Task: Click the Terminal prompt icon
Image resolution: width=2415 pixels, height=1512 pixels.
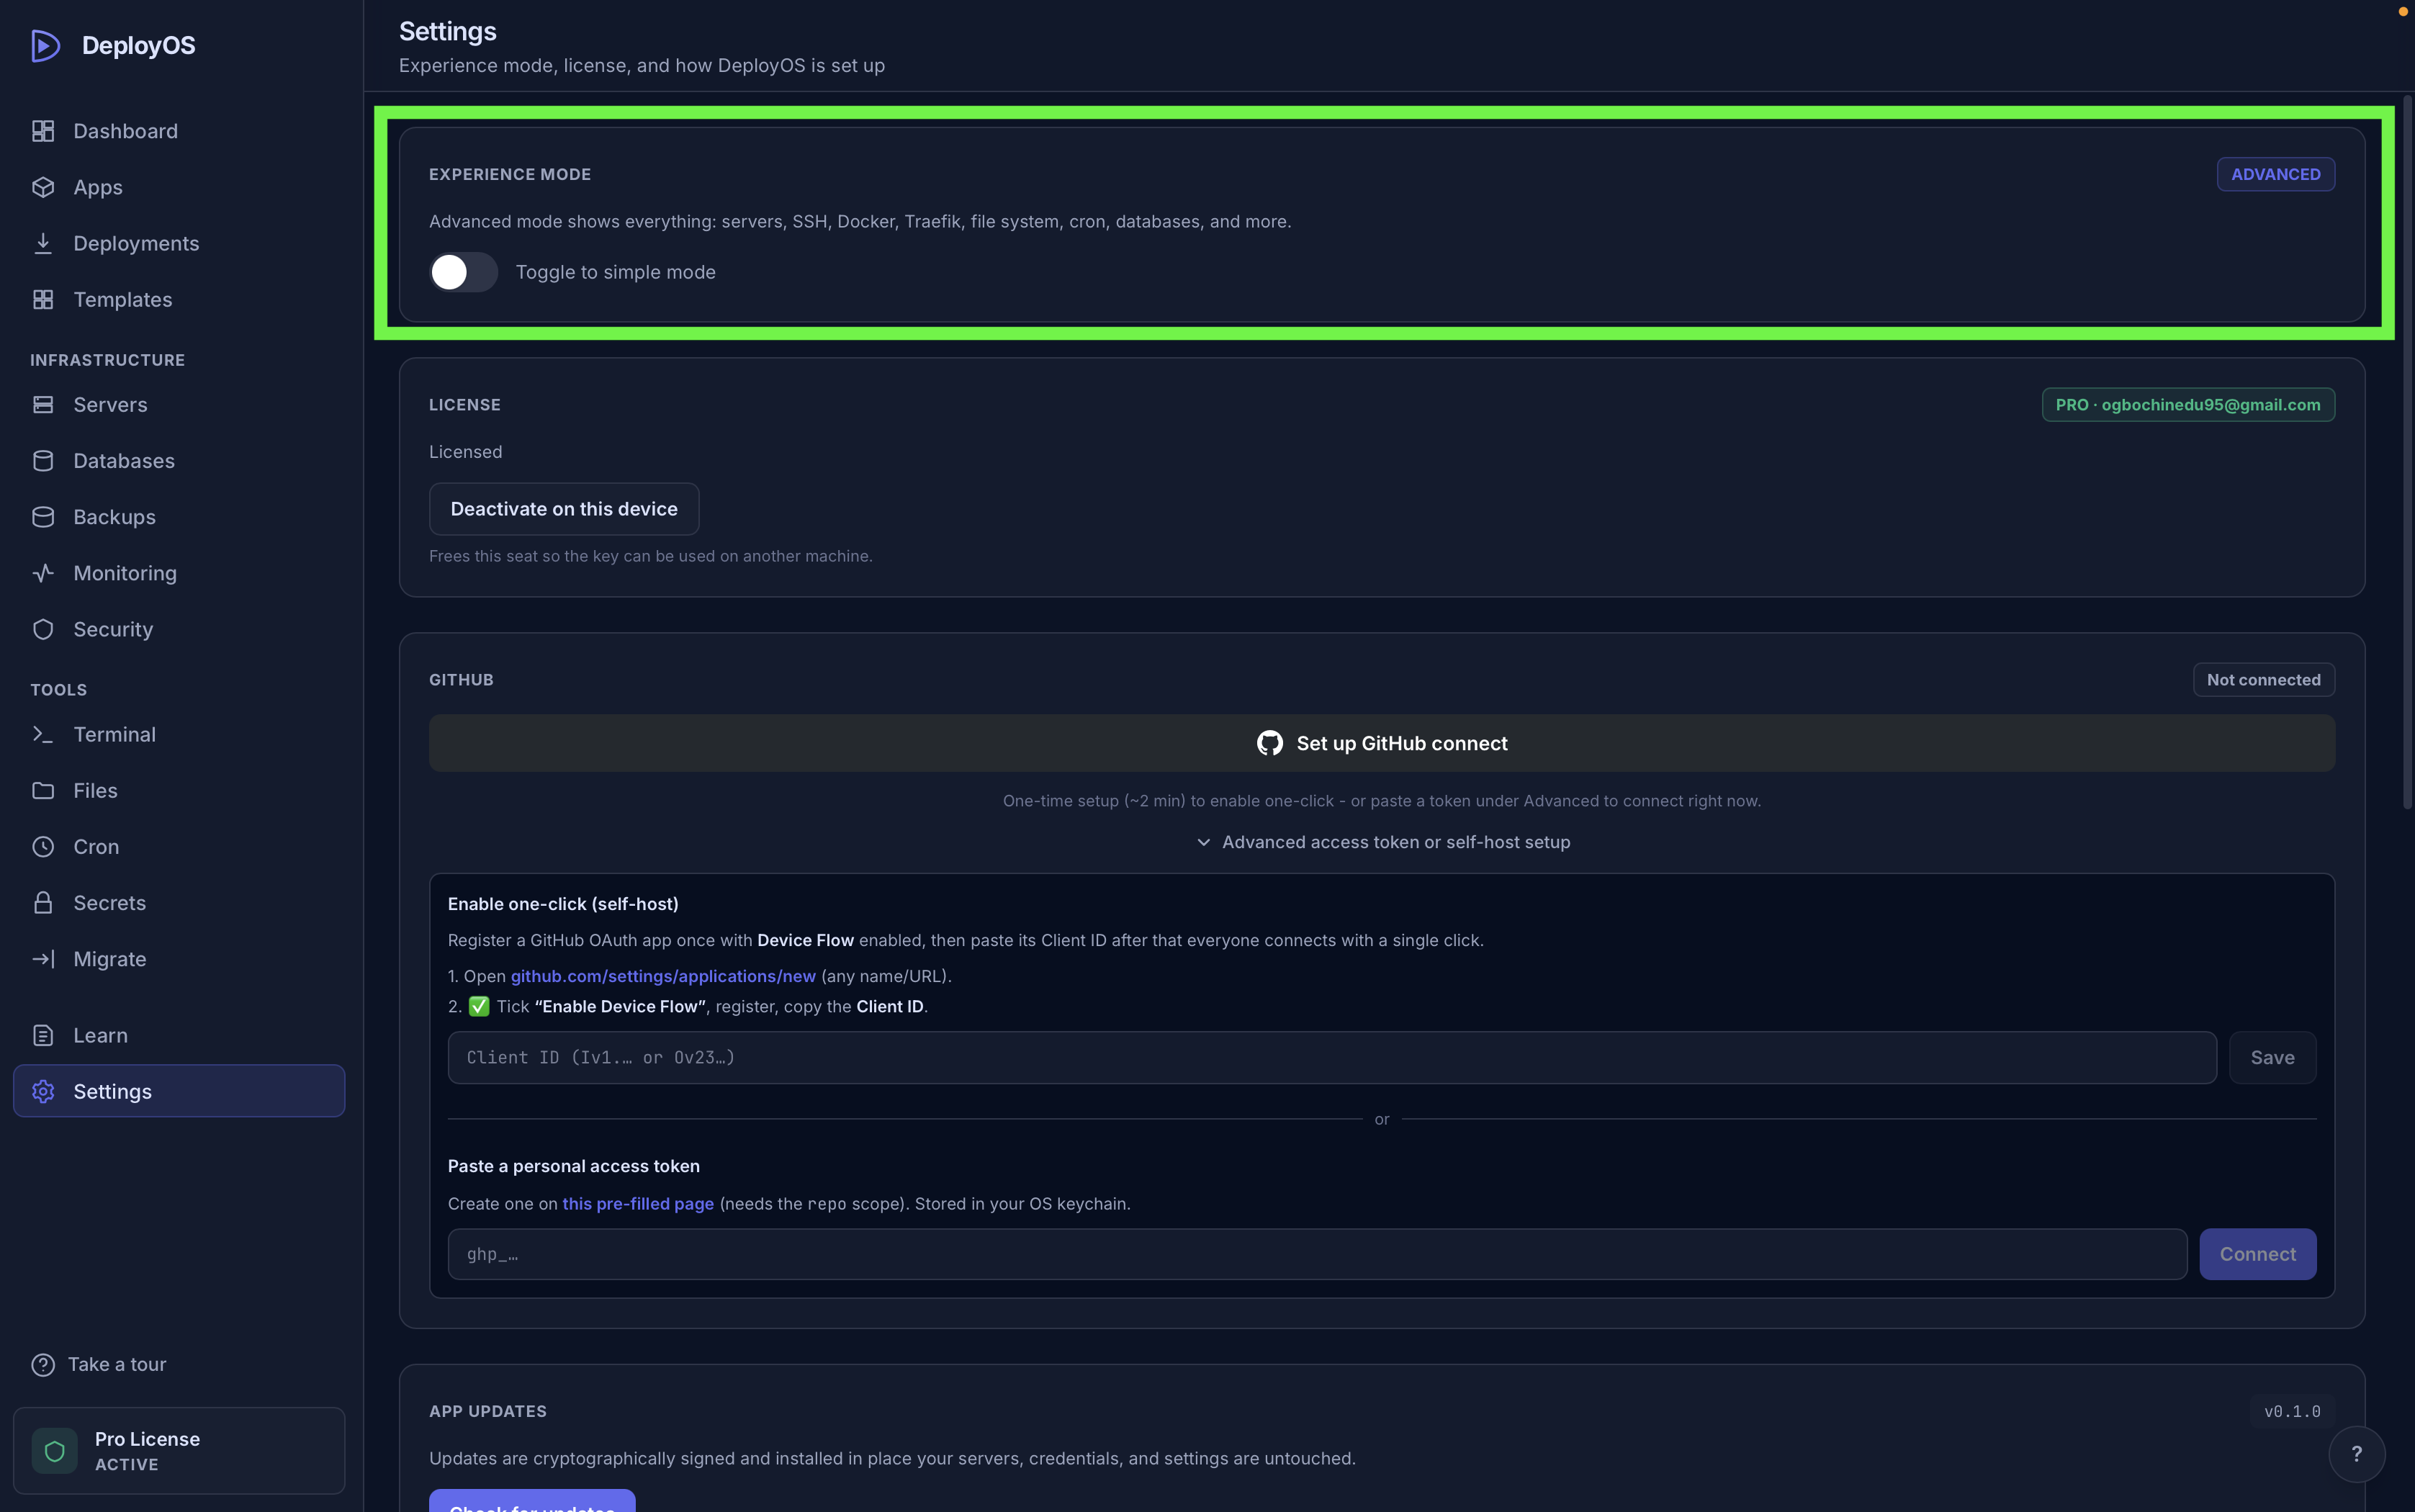Action: tap(43, 734)
